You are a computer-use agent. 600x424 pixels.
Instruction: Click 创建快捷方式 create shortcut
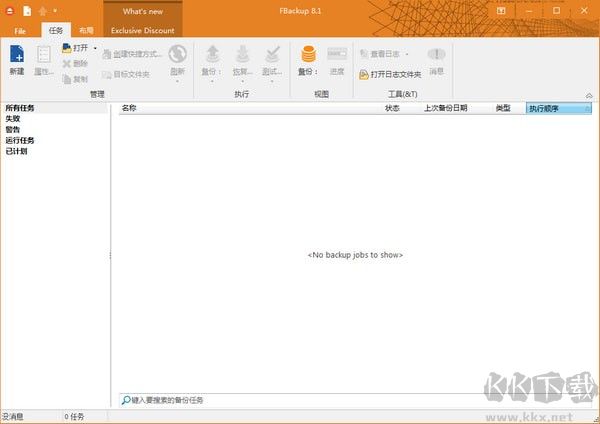pyautogui.click(x=132, y=54)
